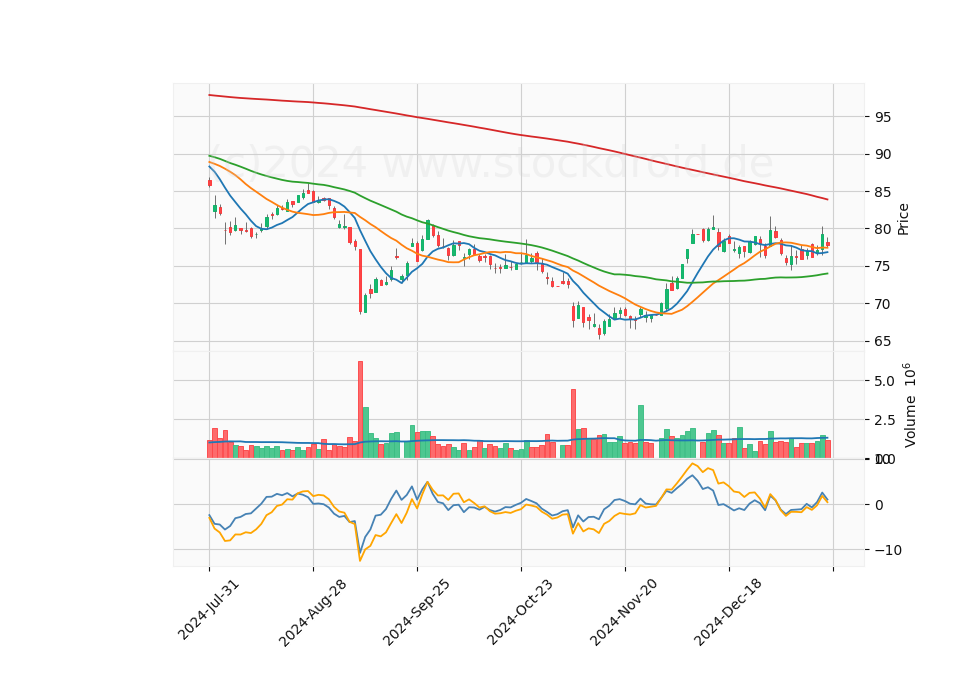Click the 2024-Aug-28 date label
This screenshot has height=690, width=960.
pyautogui.click(x=312, y=612)
